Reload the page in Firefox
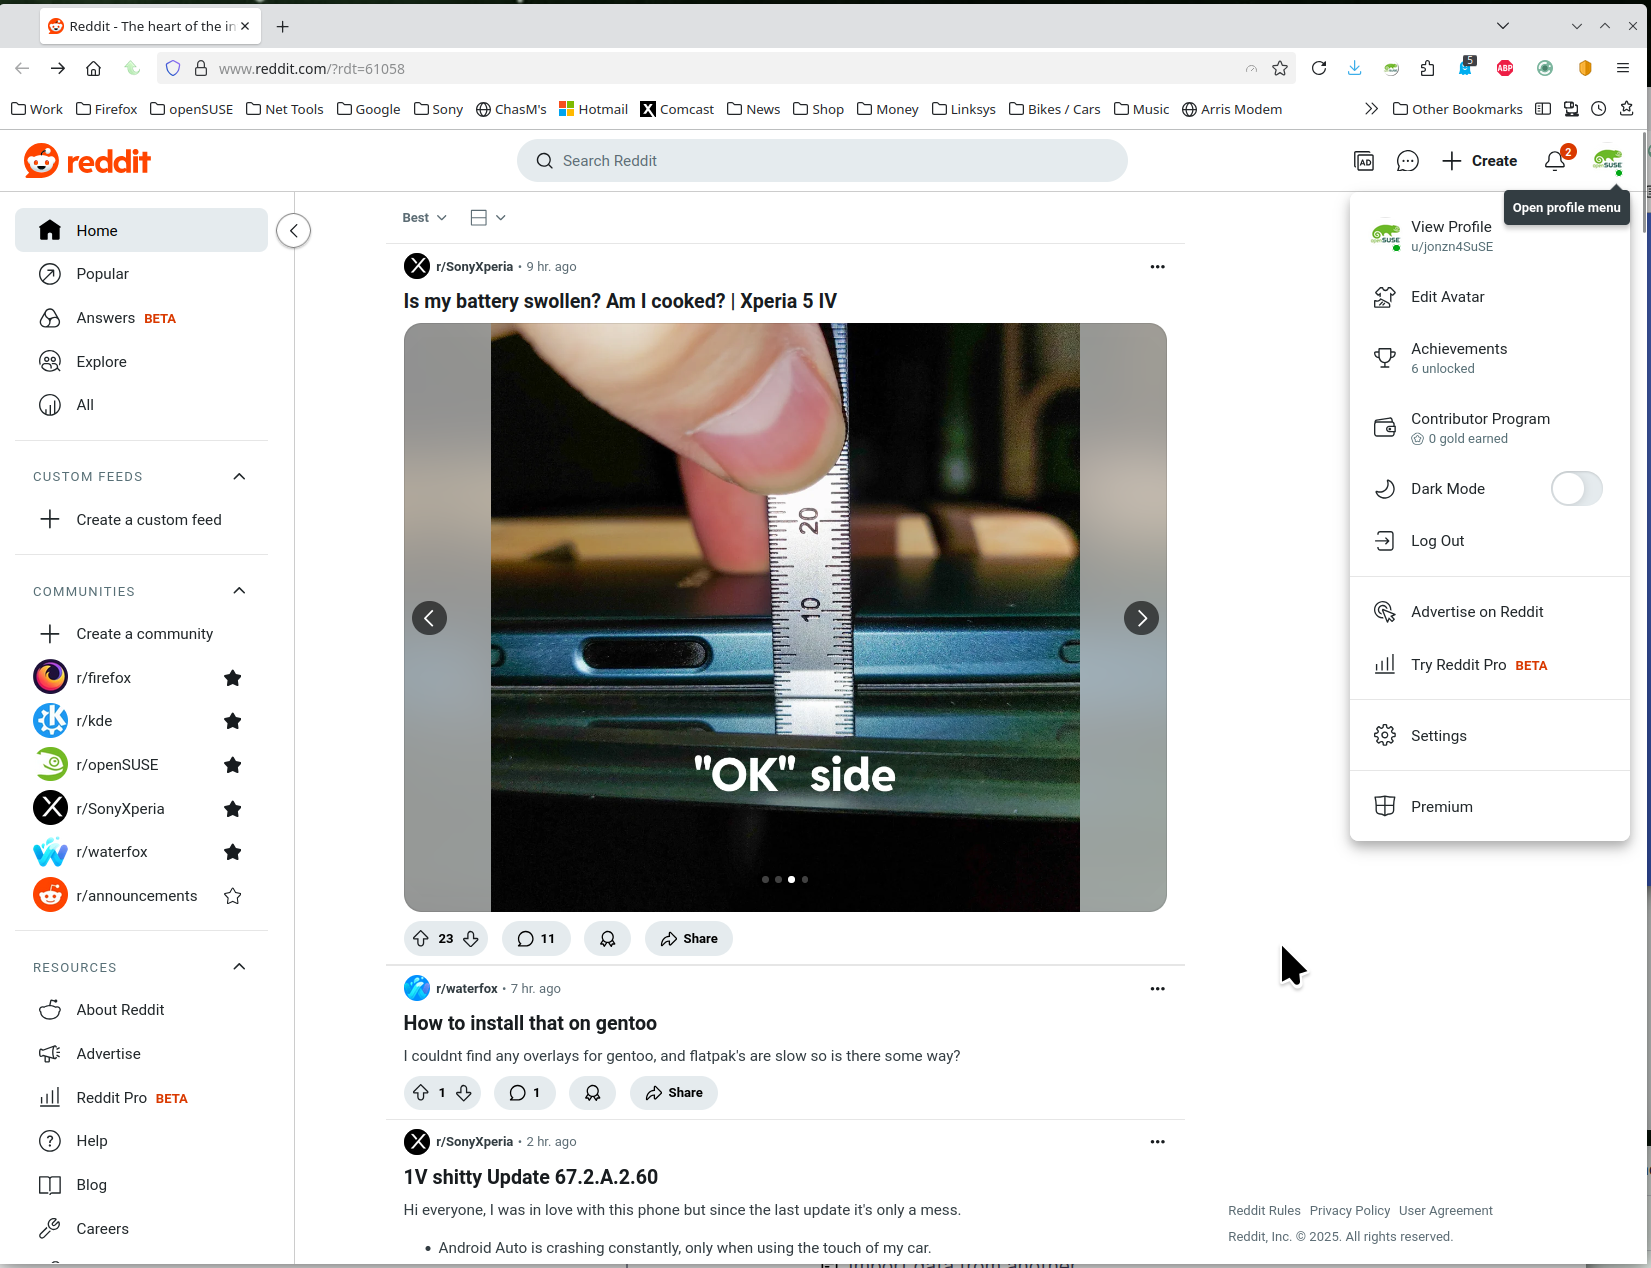 pyautogui.click(x=1319, y=68)
